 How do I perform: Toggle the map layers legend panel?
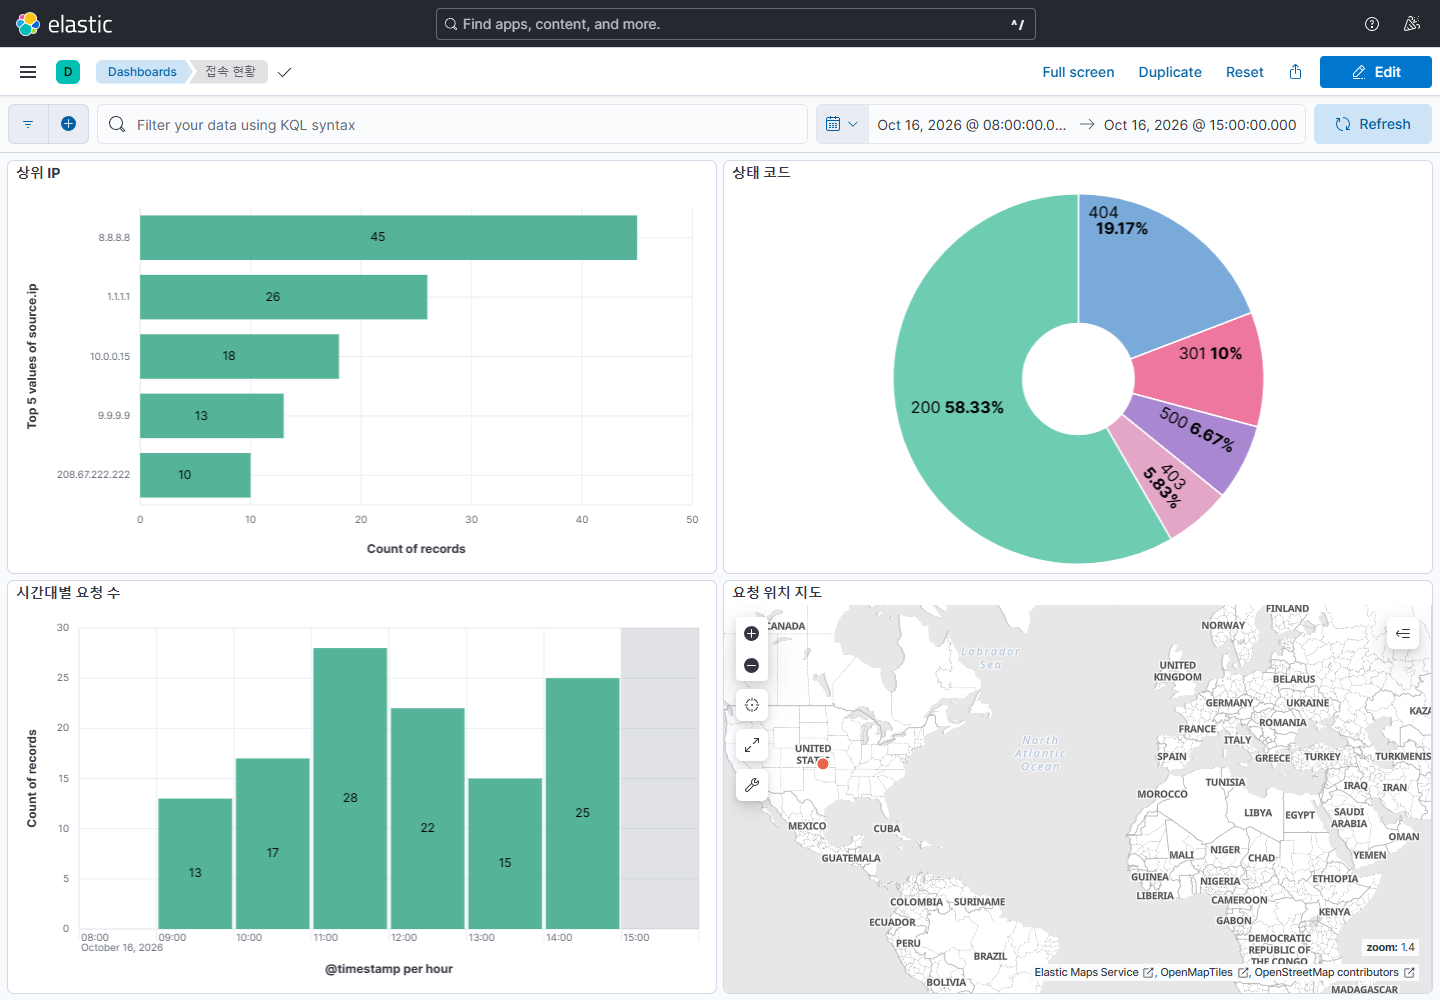(1403, 634)
